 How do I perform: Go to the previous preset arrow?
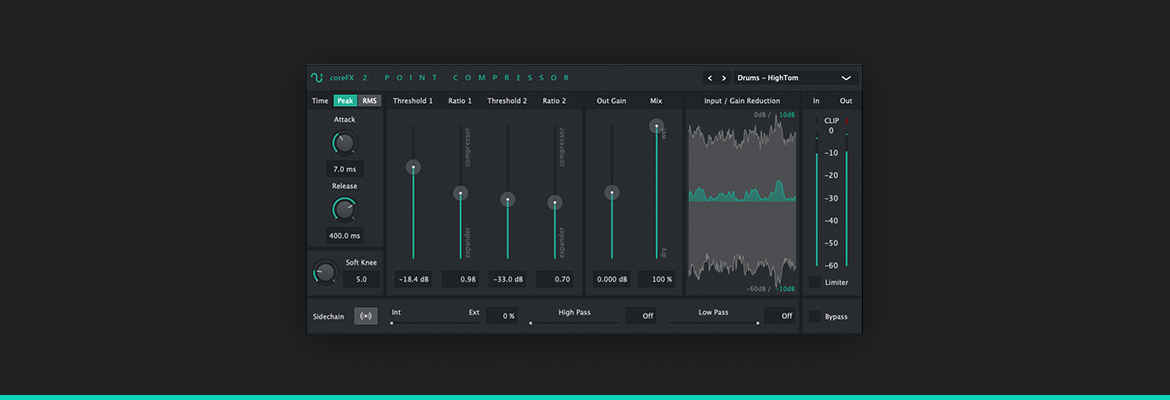[x=710, y=77]
